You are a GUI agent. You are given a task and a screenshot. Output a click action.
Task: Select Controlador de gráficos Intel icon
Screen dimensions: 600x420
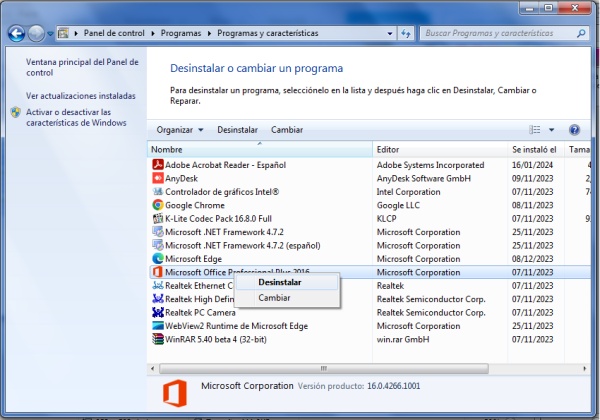pos(158,192)
